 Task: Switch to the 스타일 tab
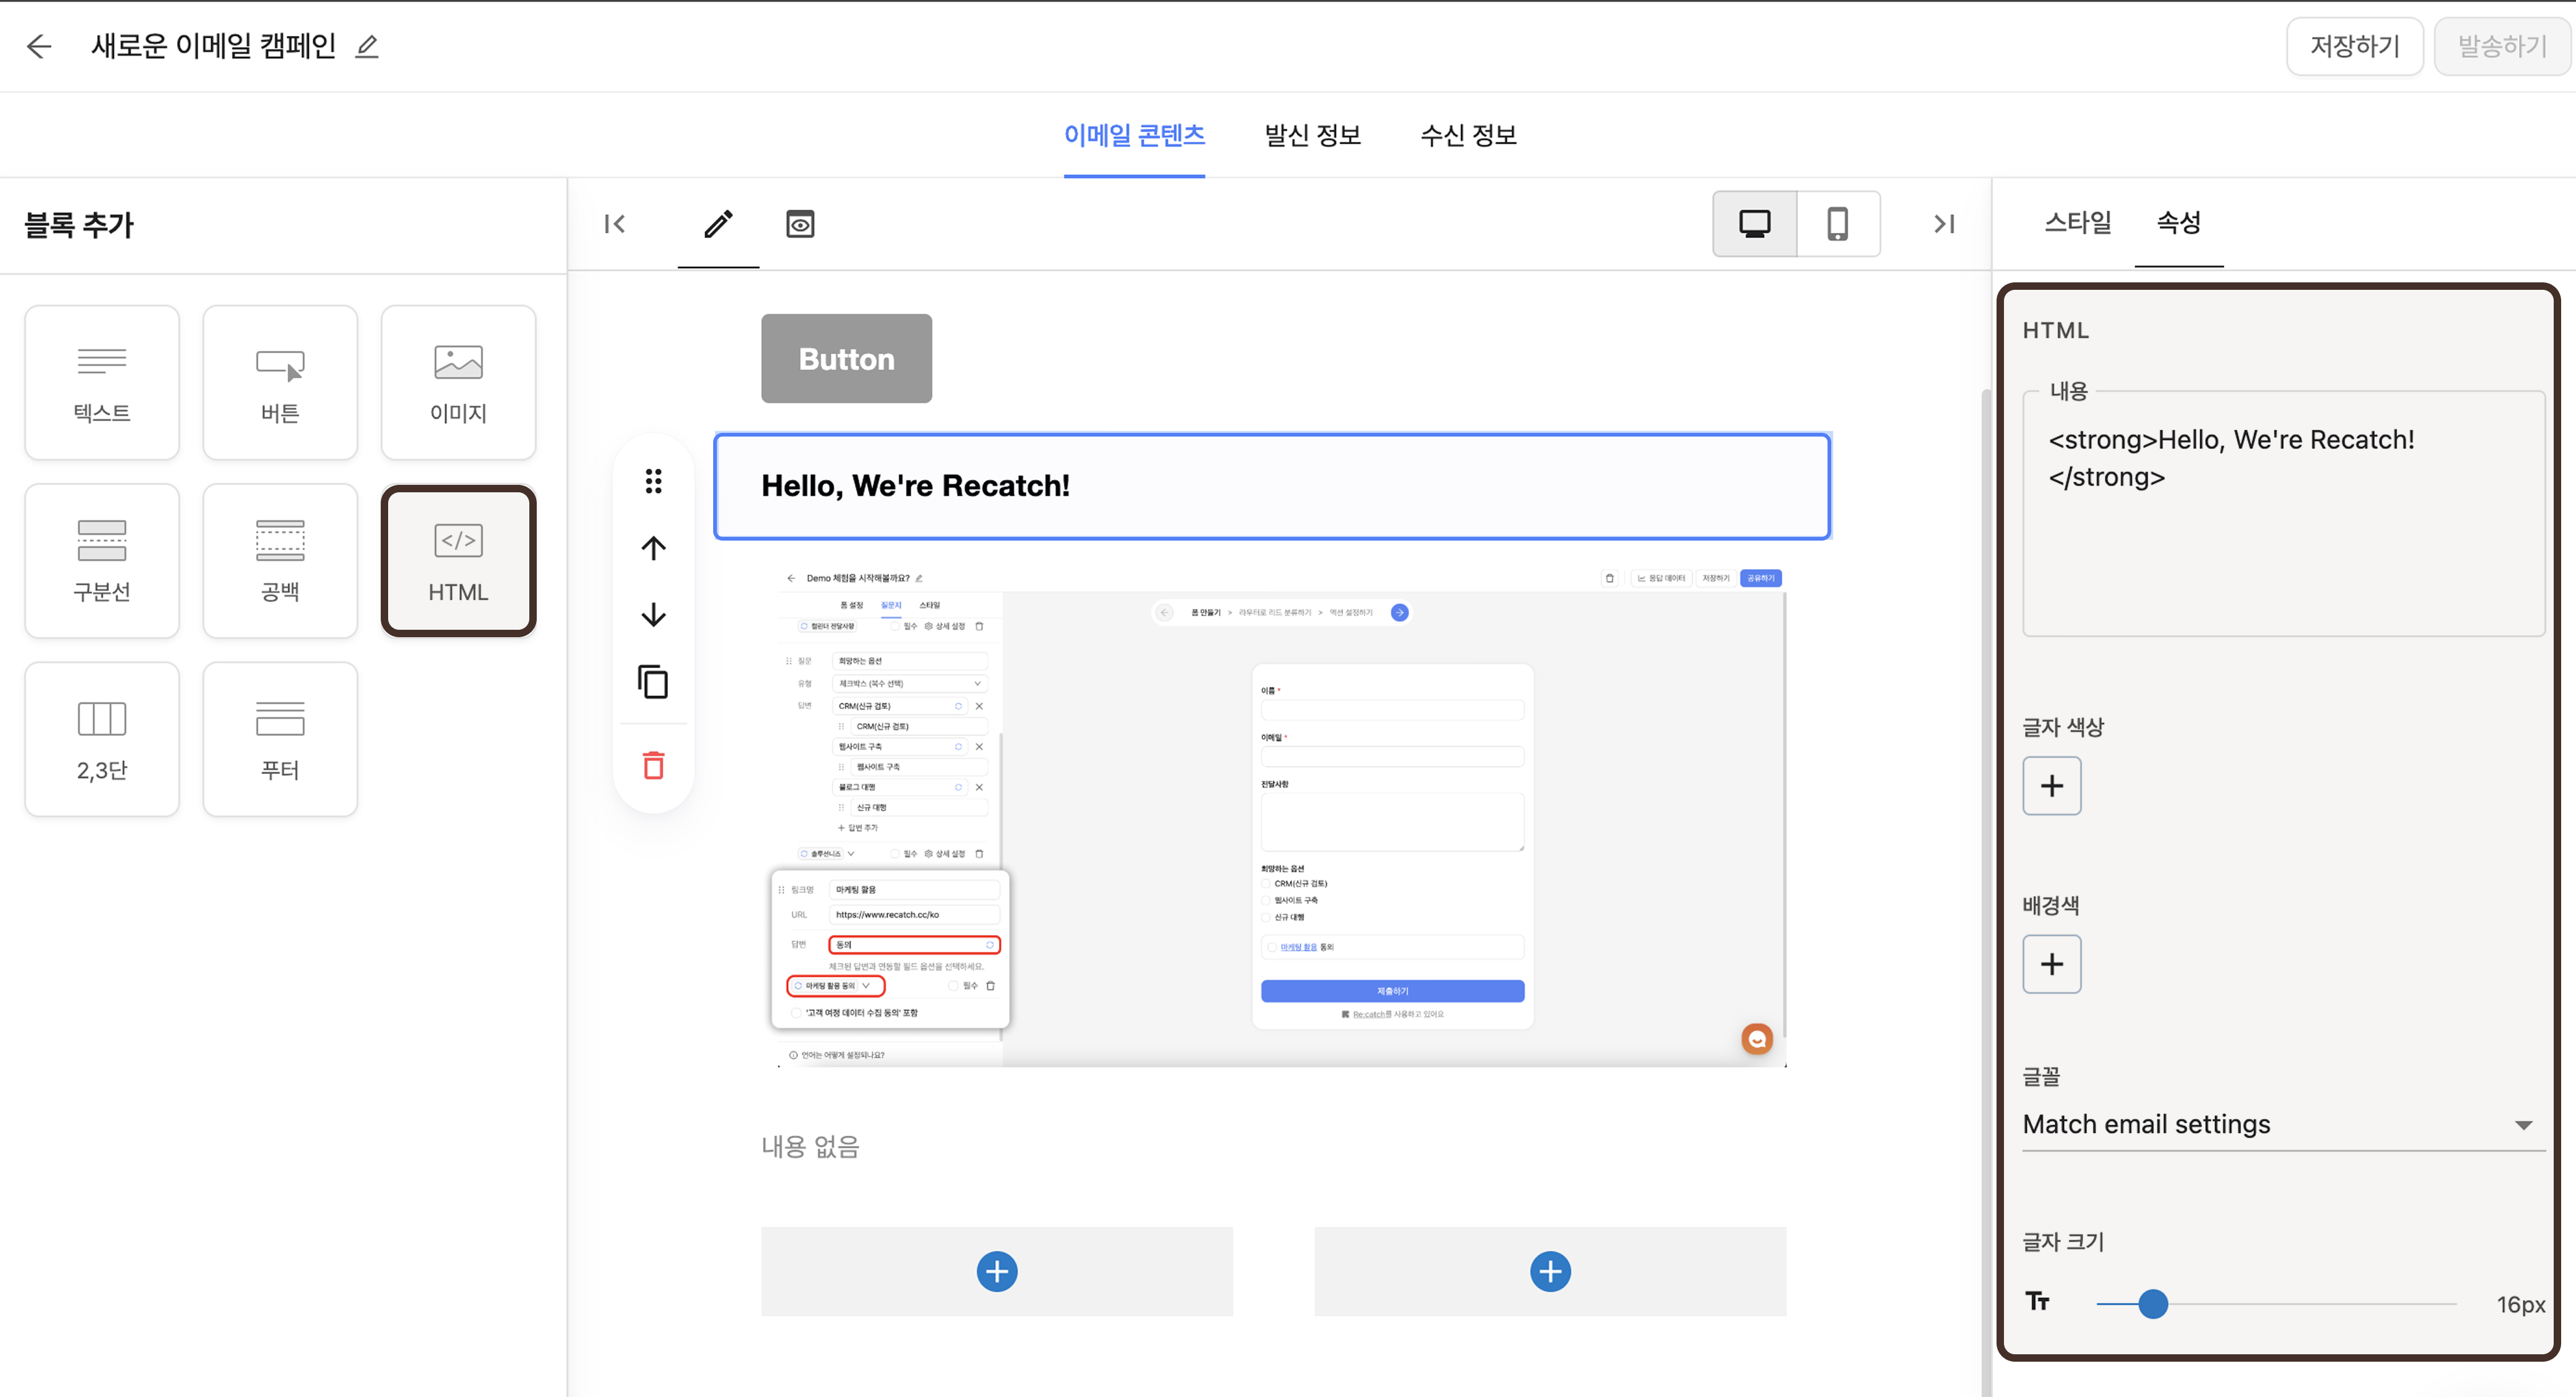tap(2077, 222)
